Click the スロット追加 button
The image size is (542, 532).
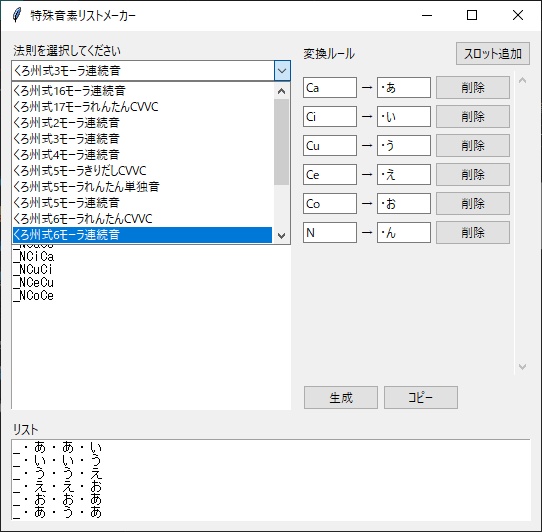tap(493, 54)
